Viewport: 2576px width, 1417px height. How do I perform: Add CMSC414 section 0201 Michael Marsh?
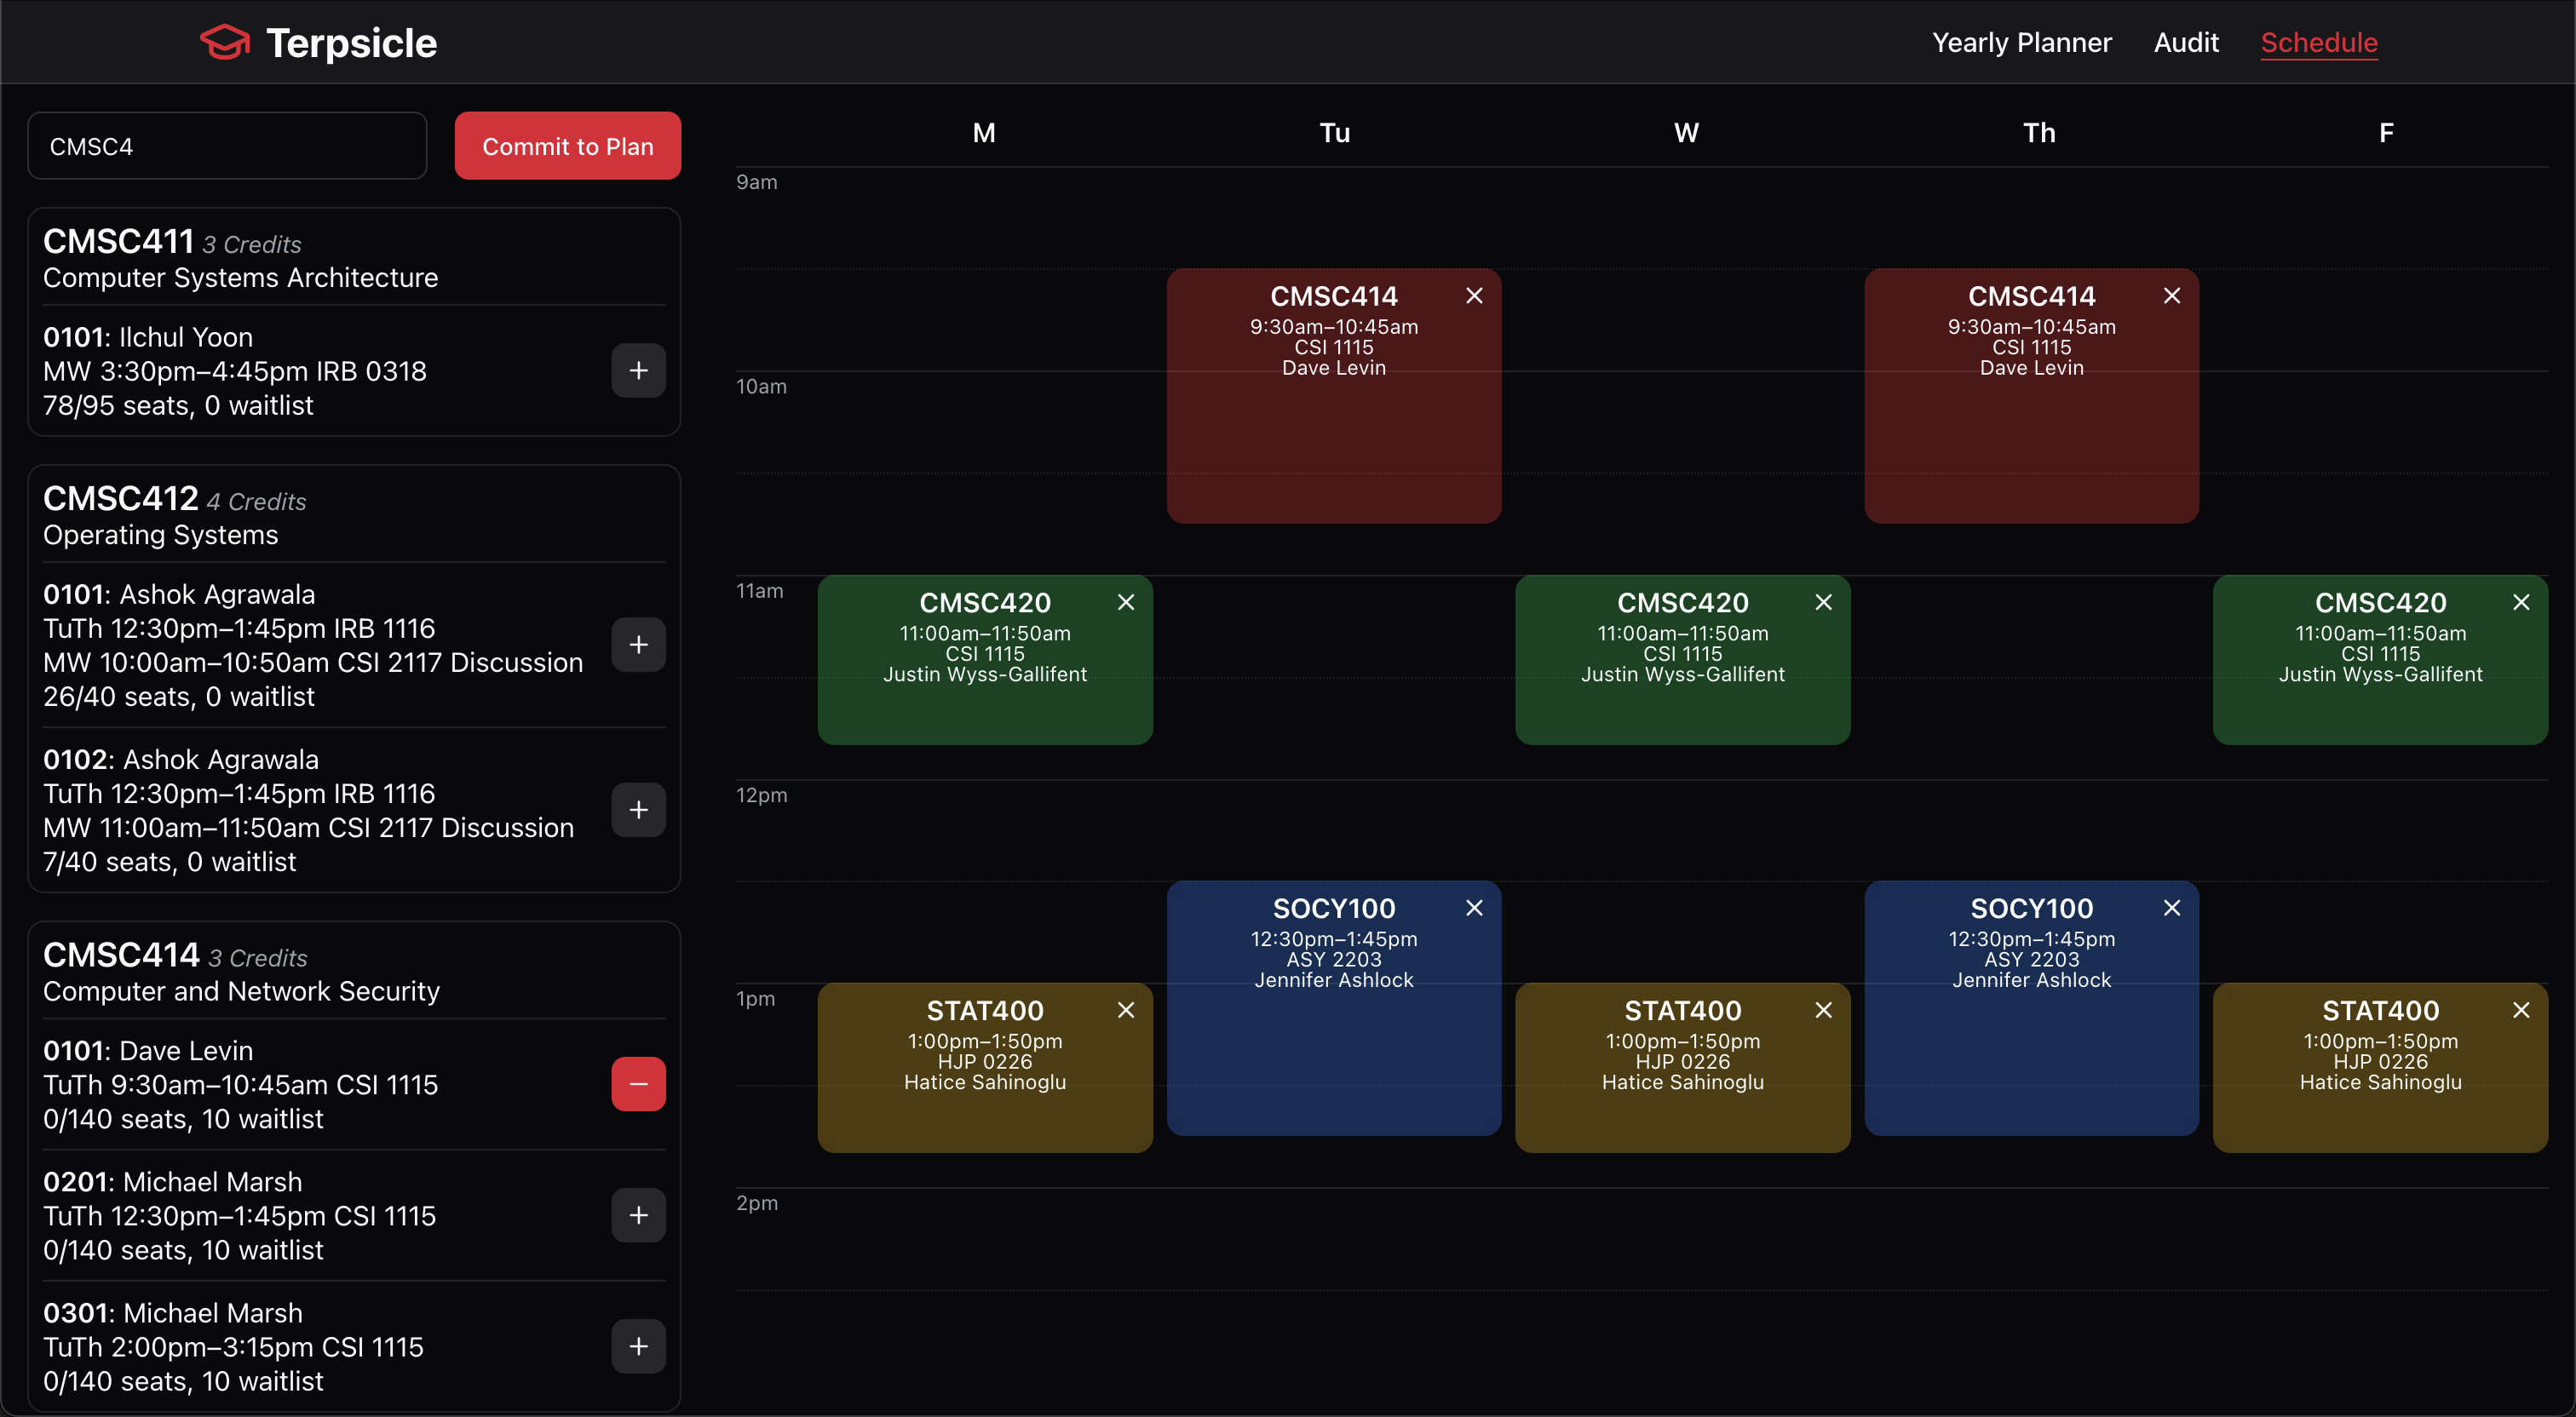tap(638, 1215)
